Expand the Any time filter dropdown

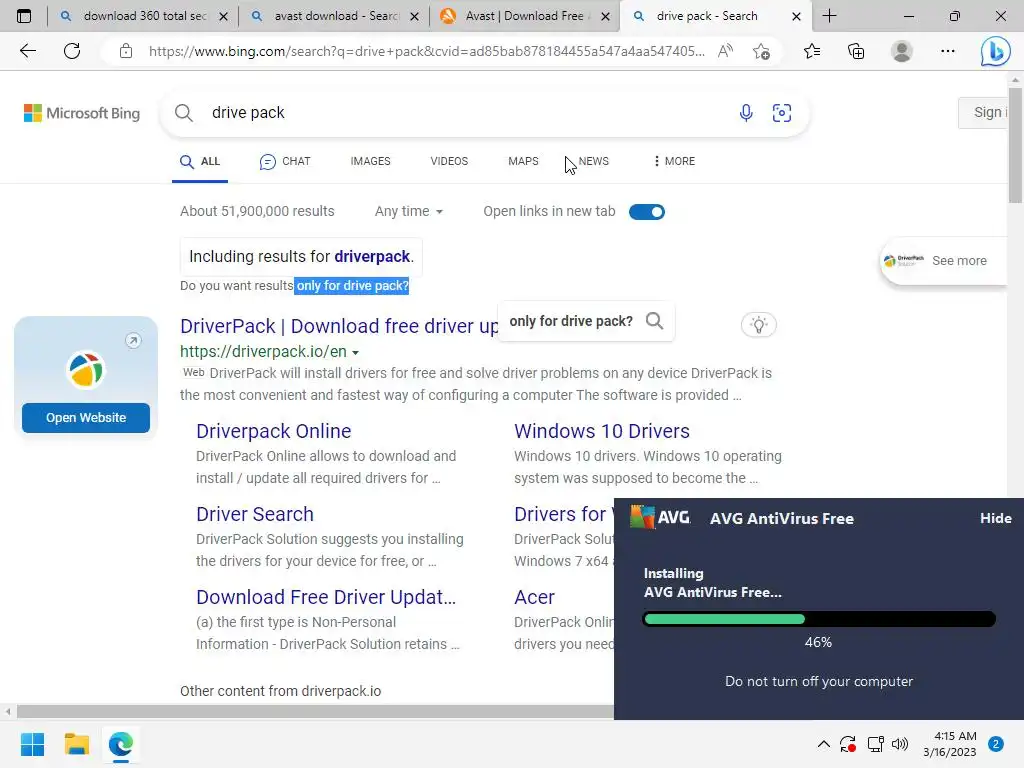[x=409, y=211]
